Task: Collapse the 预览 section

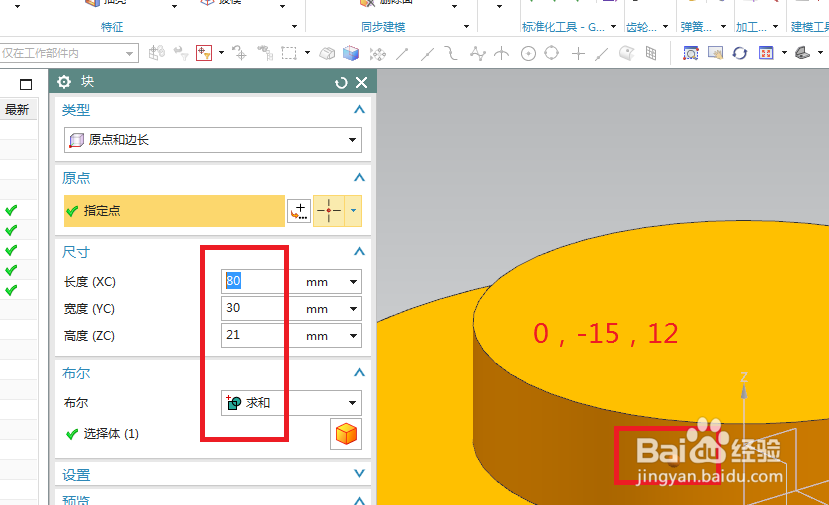Action: point(360,500)
